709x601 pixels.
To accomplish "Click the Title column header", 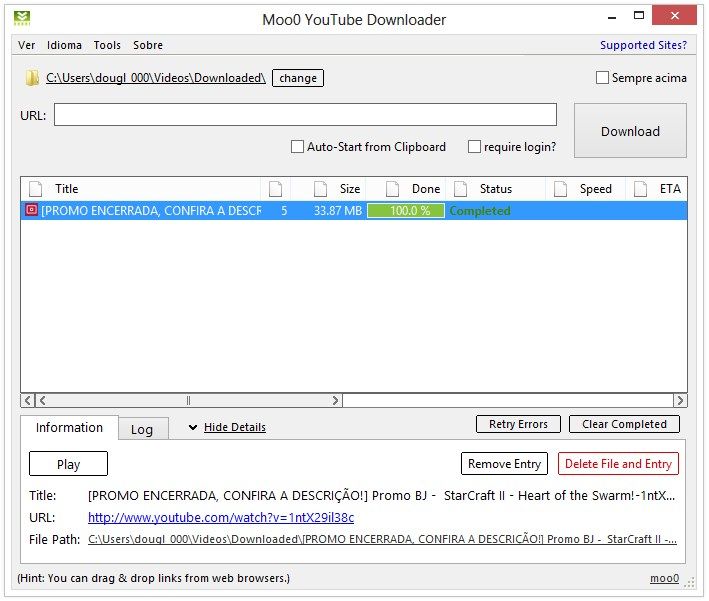I will pyautogui.click(x=141, y=189).
